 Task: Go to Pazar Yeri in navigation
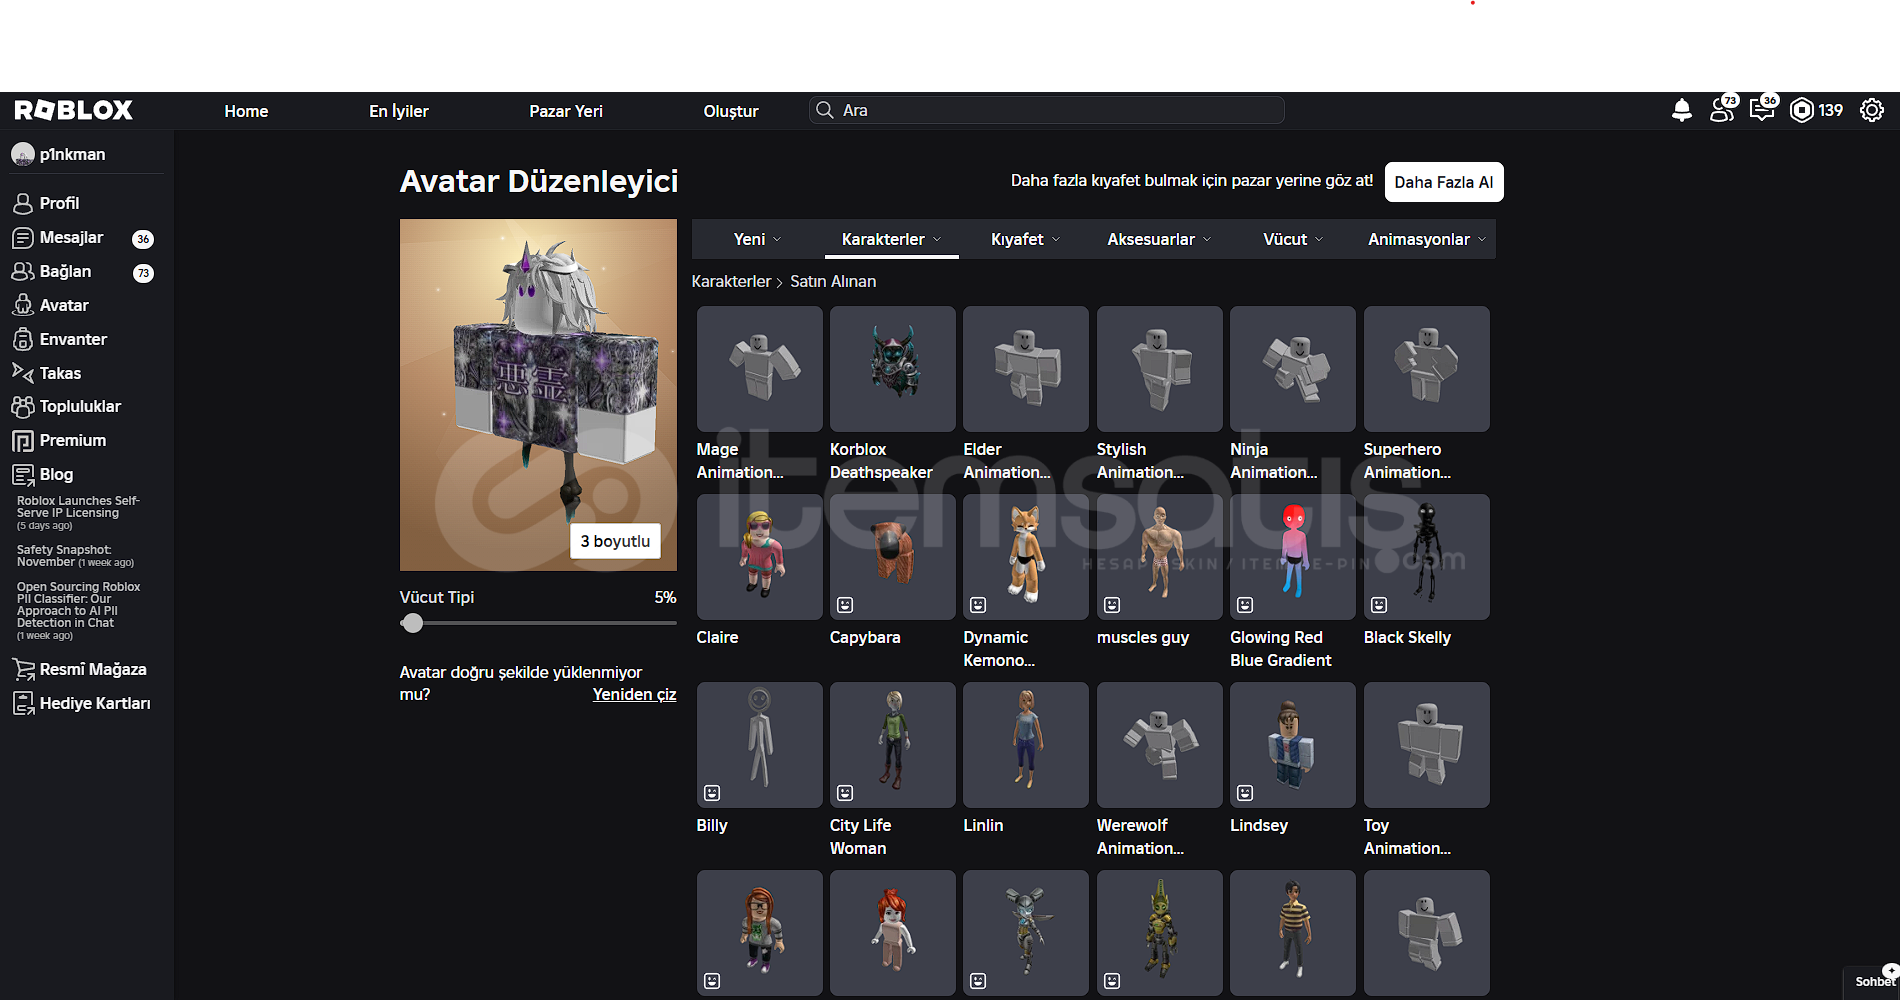(565, 111)
